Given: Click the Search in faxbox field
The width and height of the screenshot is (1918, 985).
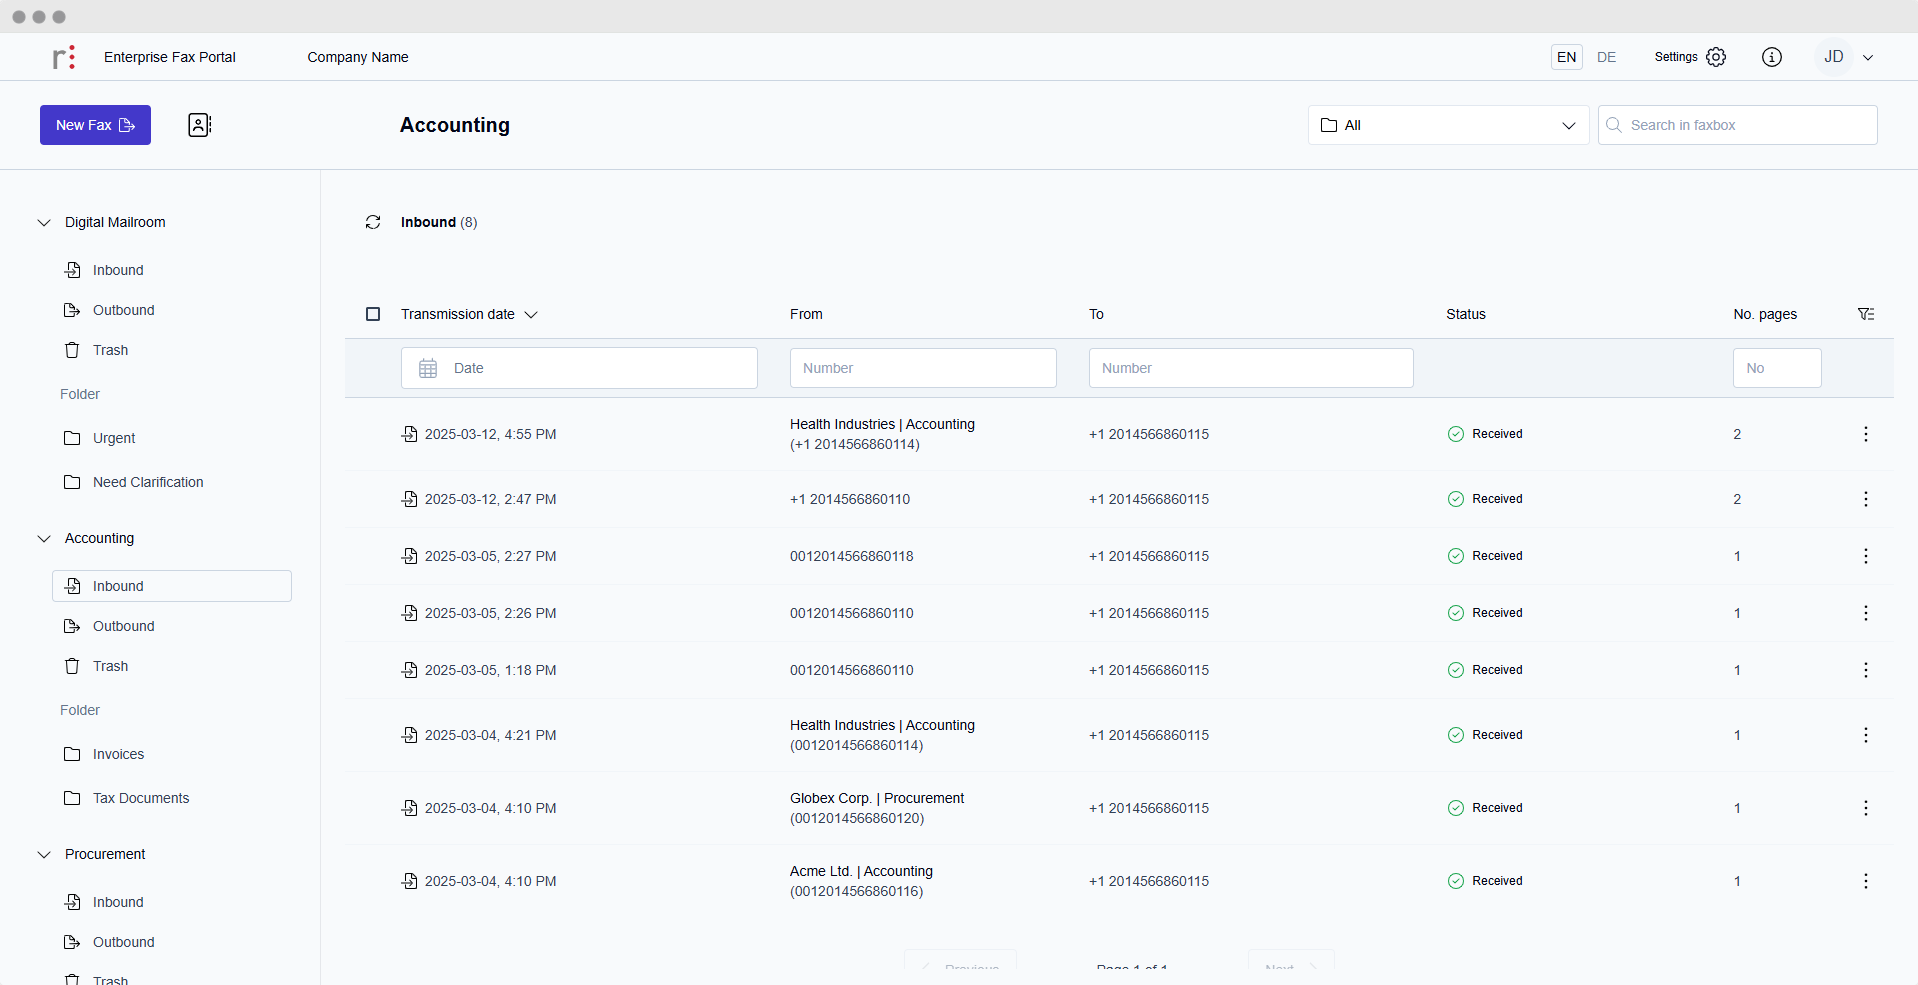Looking at the screenshot, I should pos(1738,125).
